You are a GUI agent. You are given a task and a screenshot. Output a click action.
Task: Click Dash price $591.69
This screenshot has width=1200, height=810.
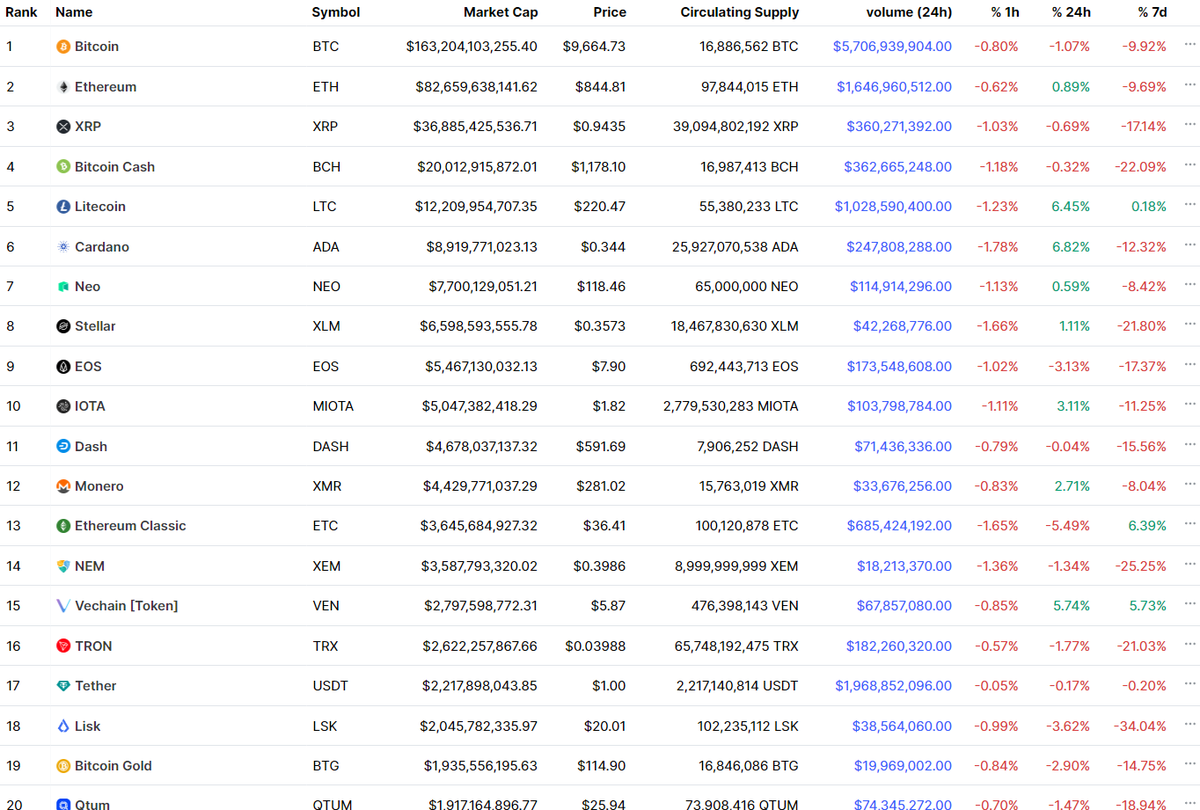pos(601,447)
